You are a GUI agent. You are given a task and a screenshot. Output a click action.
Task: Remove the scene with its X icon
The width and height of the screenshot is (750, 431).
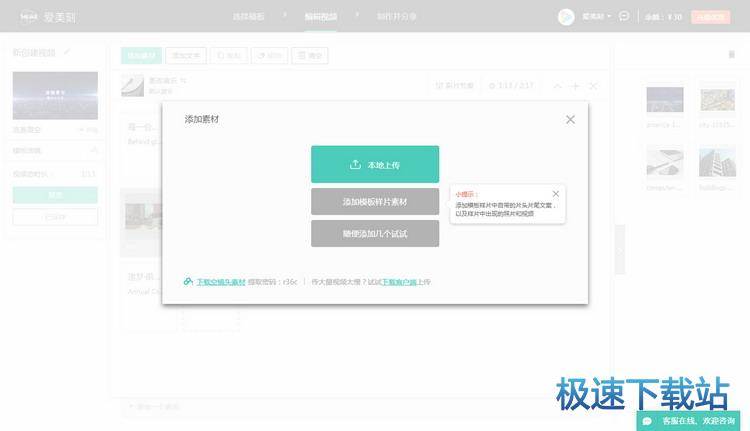(x=593, y=86)
